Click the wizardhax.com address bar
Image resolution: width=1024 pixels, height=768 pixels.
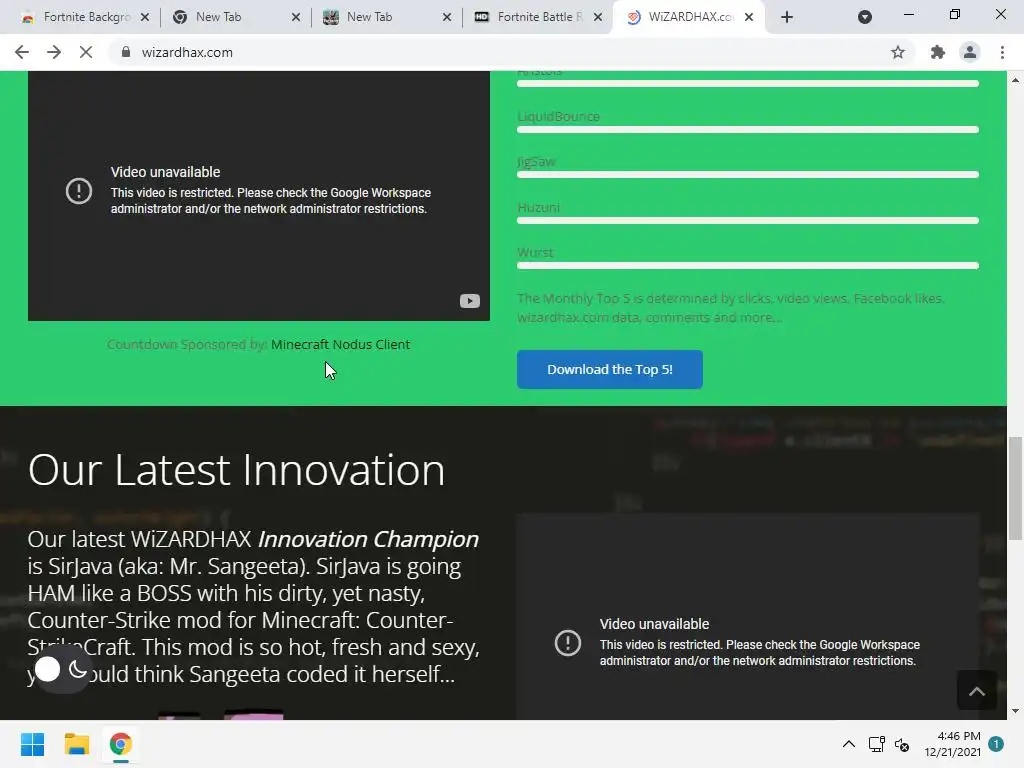point(509,52)
